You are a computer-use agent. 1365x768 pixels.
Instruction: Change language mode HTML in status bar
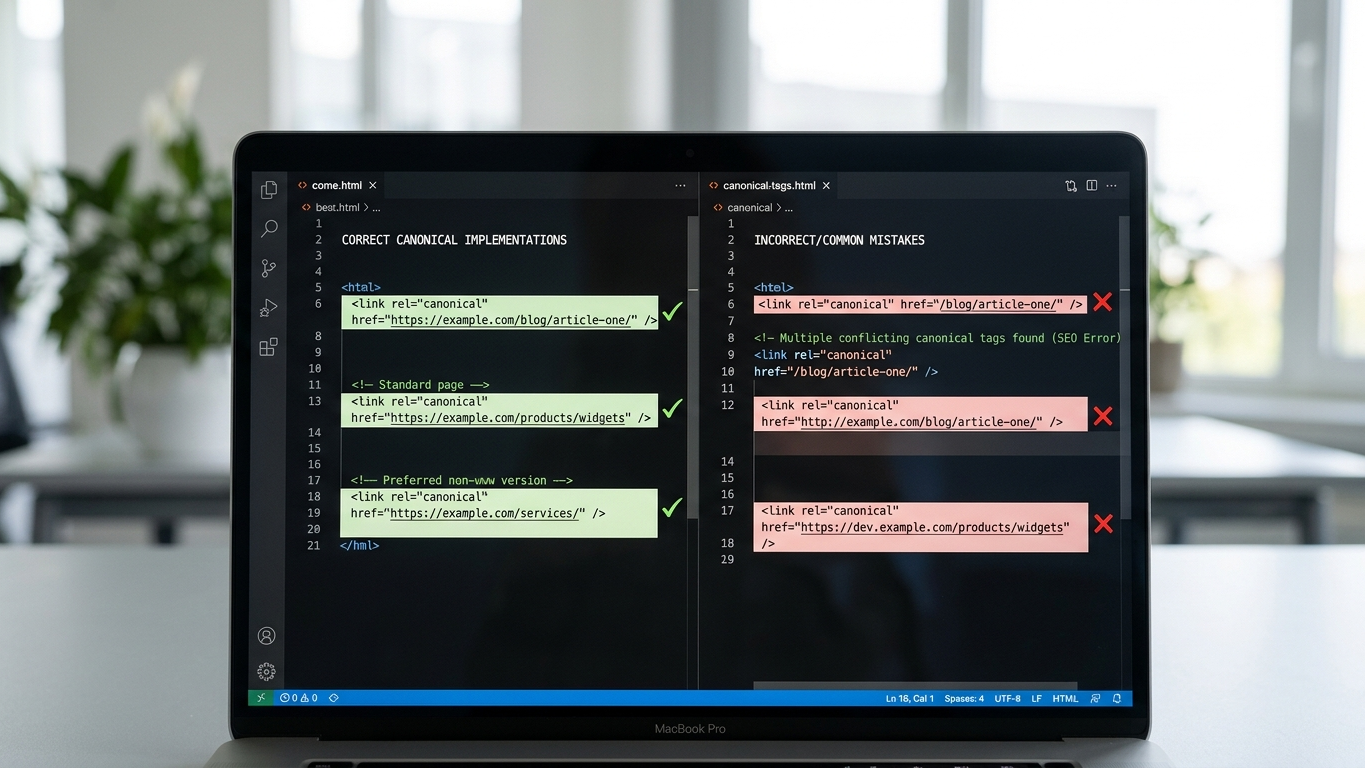(1065, 698)
